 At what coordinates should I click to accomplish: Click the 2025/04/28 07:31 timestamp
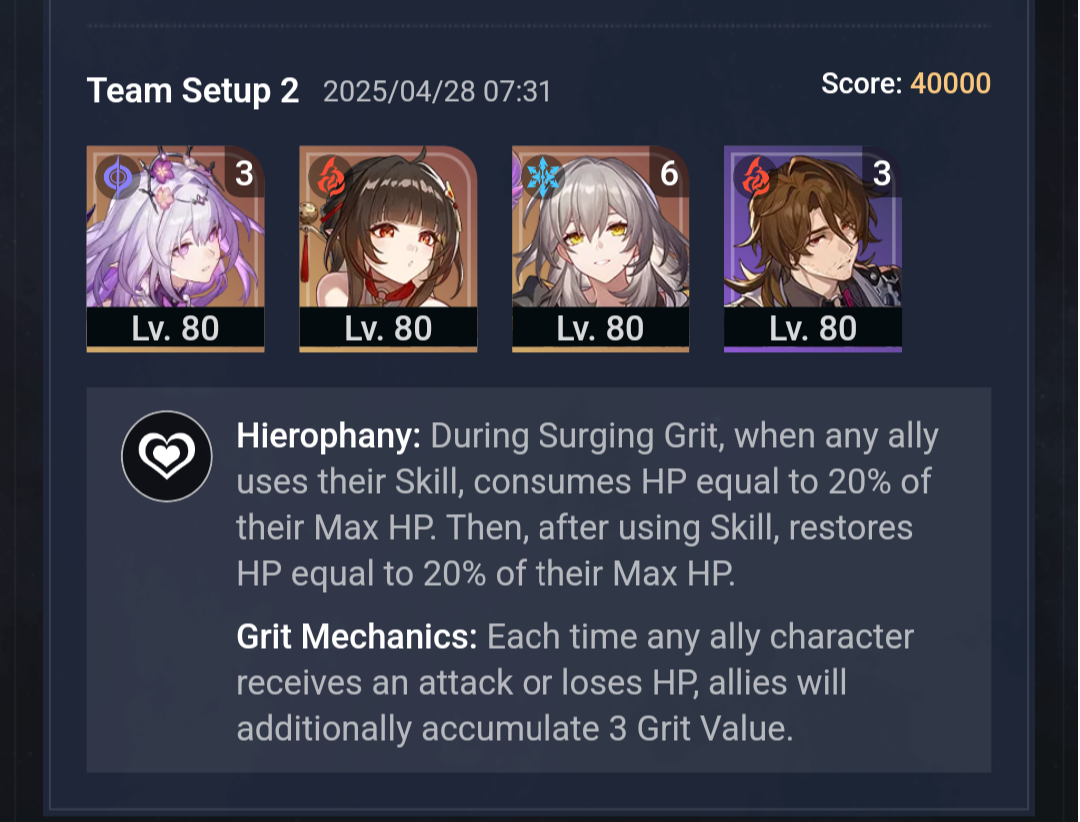[437, 92]
